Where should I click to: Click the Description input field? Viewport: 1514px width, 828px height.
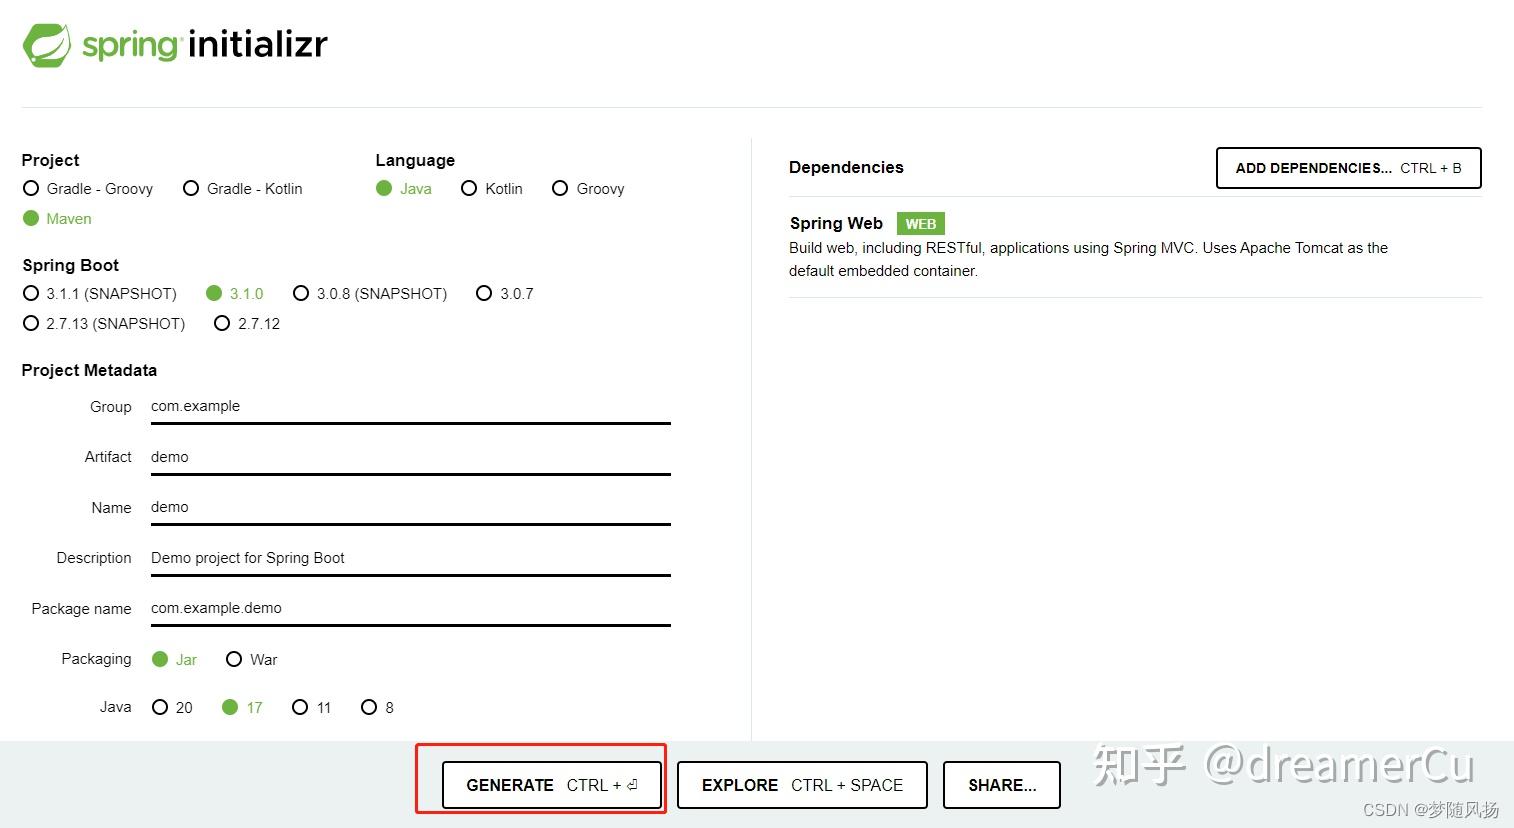click(400, 558)
